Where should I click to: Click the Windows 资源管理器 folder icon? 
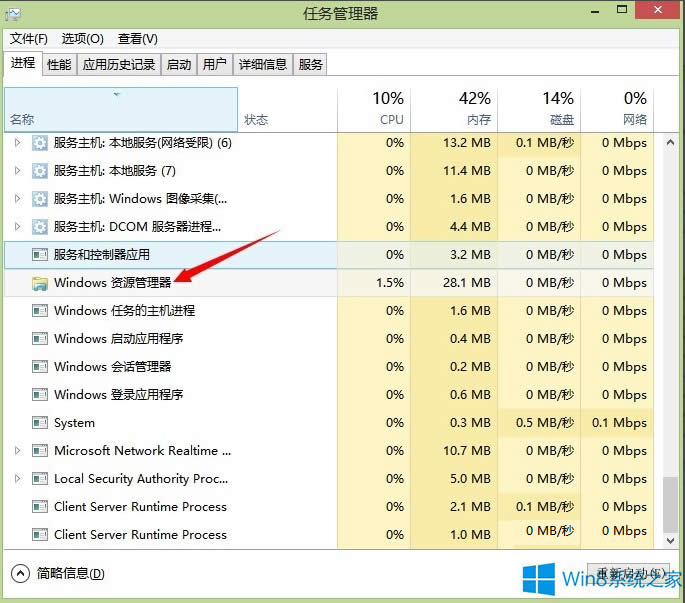[40, 283]
